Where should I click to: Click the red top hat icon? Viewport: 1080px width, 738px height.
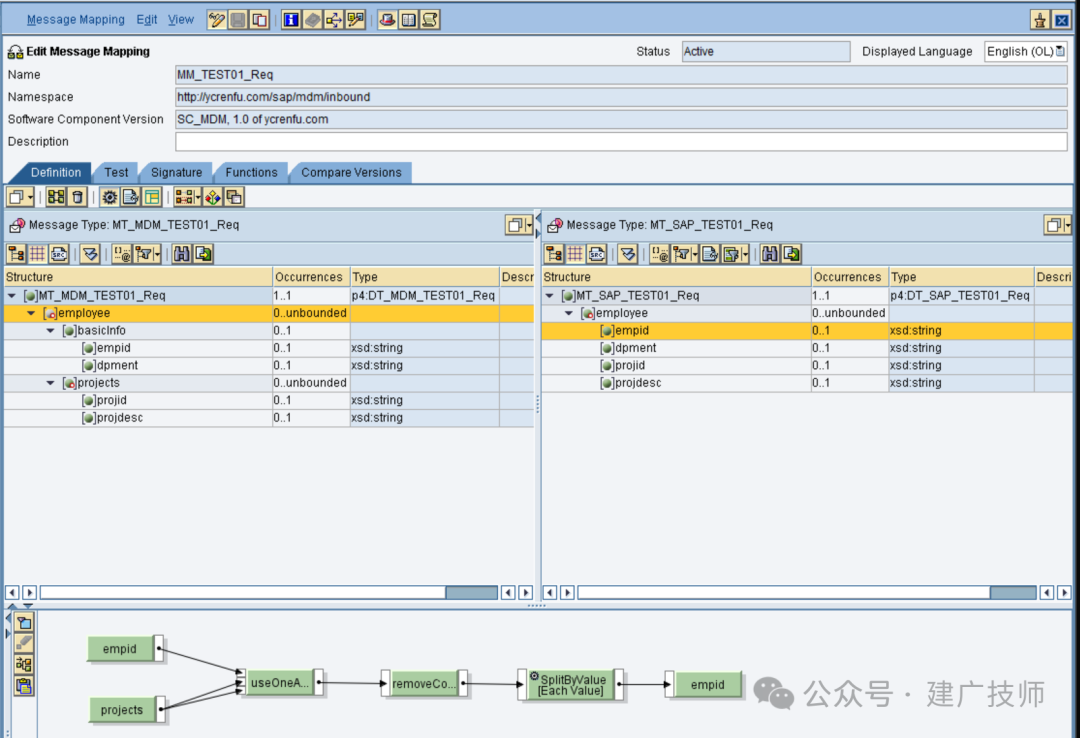tap(387, 19)
